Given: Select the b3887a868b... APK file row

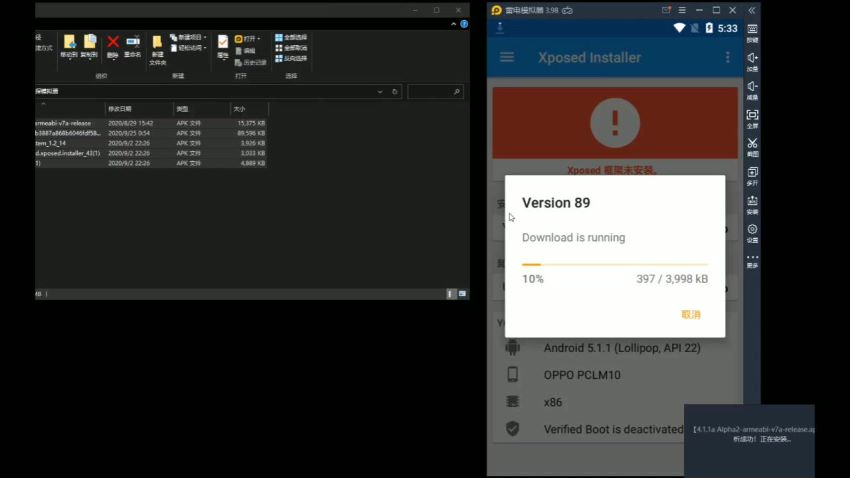Looking at the screenshot, I should coord(151,133).
